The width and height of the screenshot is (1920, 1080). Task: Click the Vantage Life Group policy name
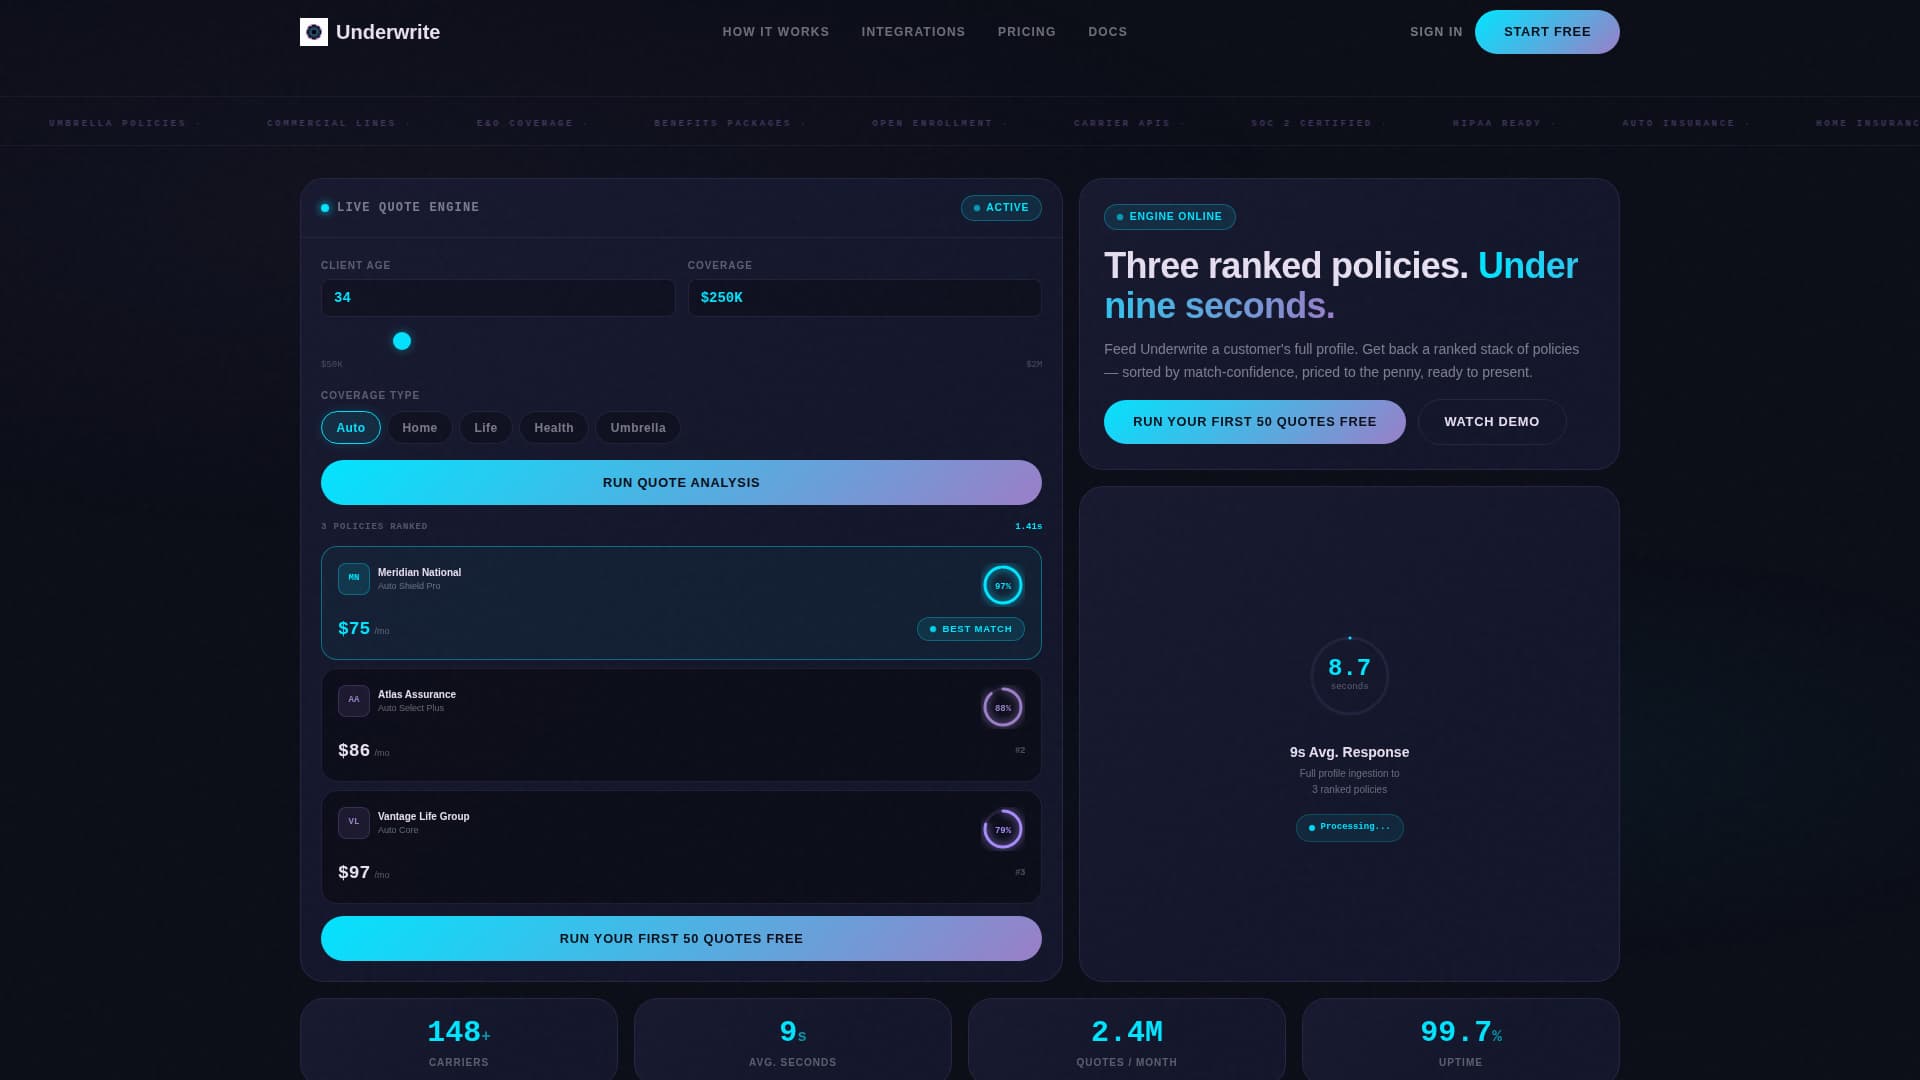[424, 817]
